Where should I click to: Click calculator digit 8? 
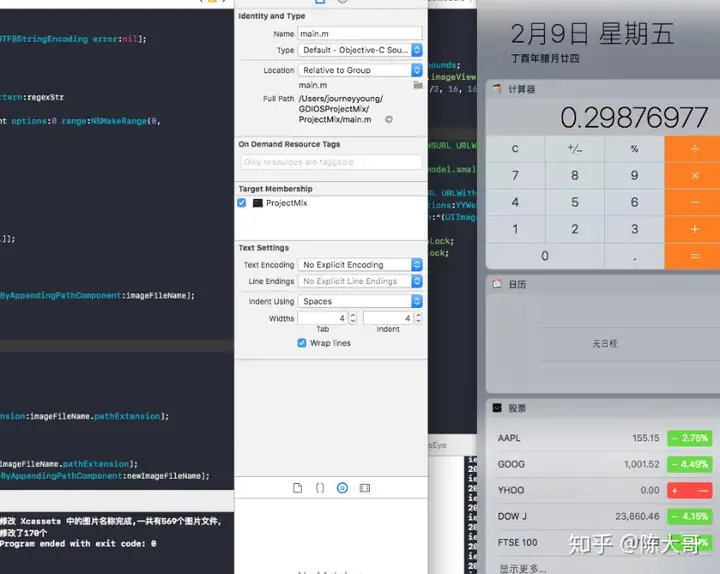pyautogui.click(x=575, y=175)
